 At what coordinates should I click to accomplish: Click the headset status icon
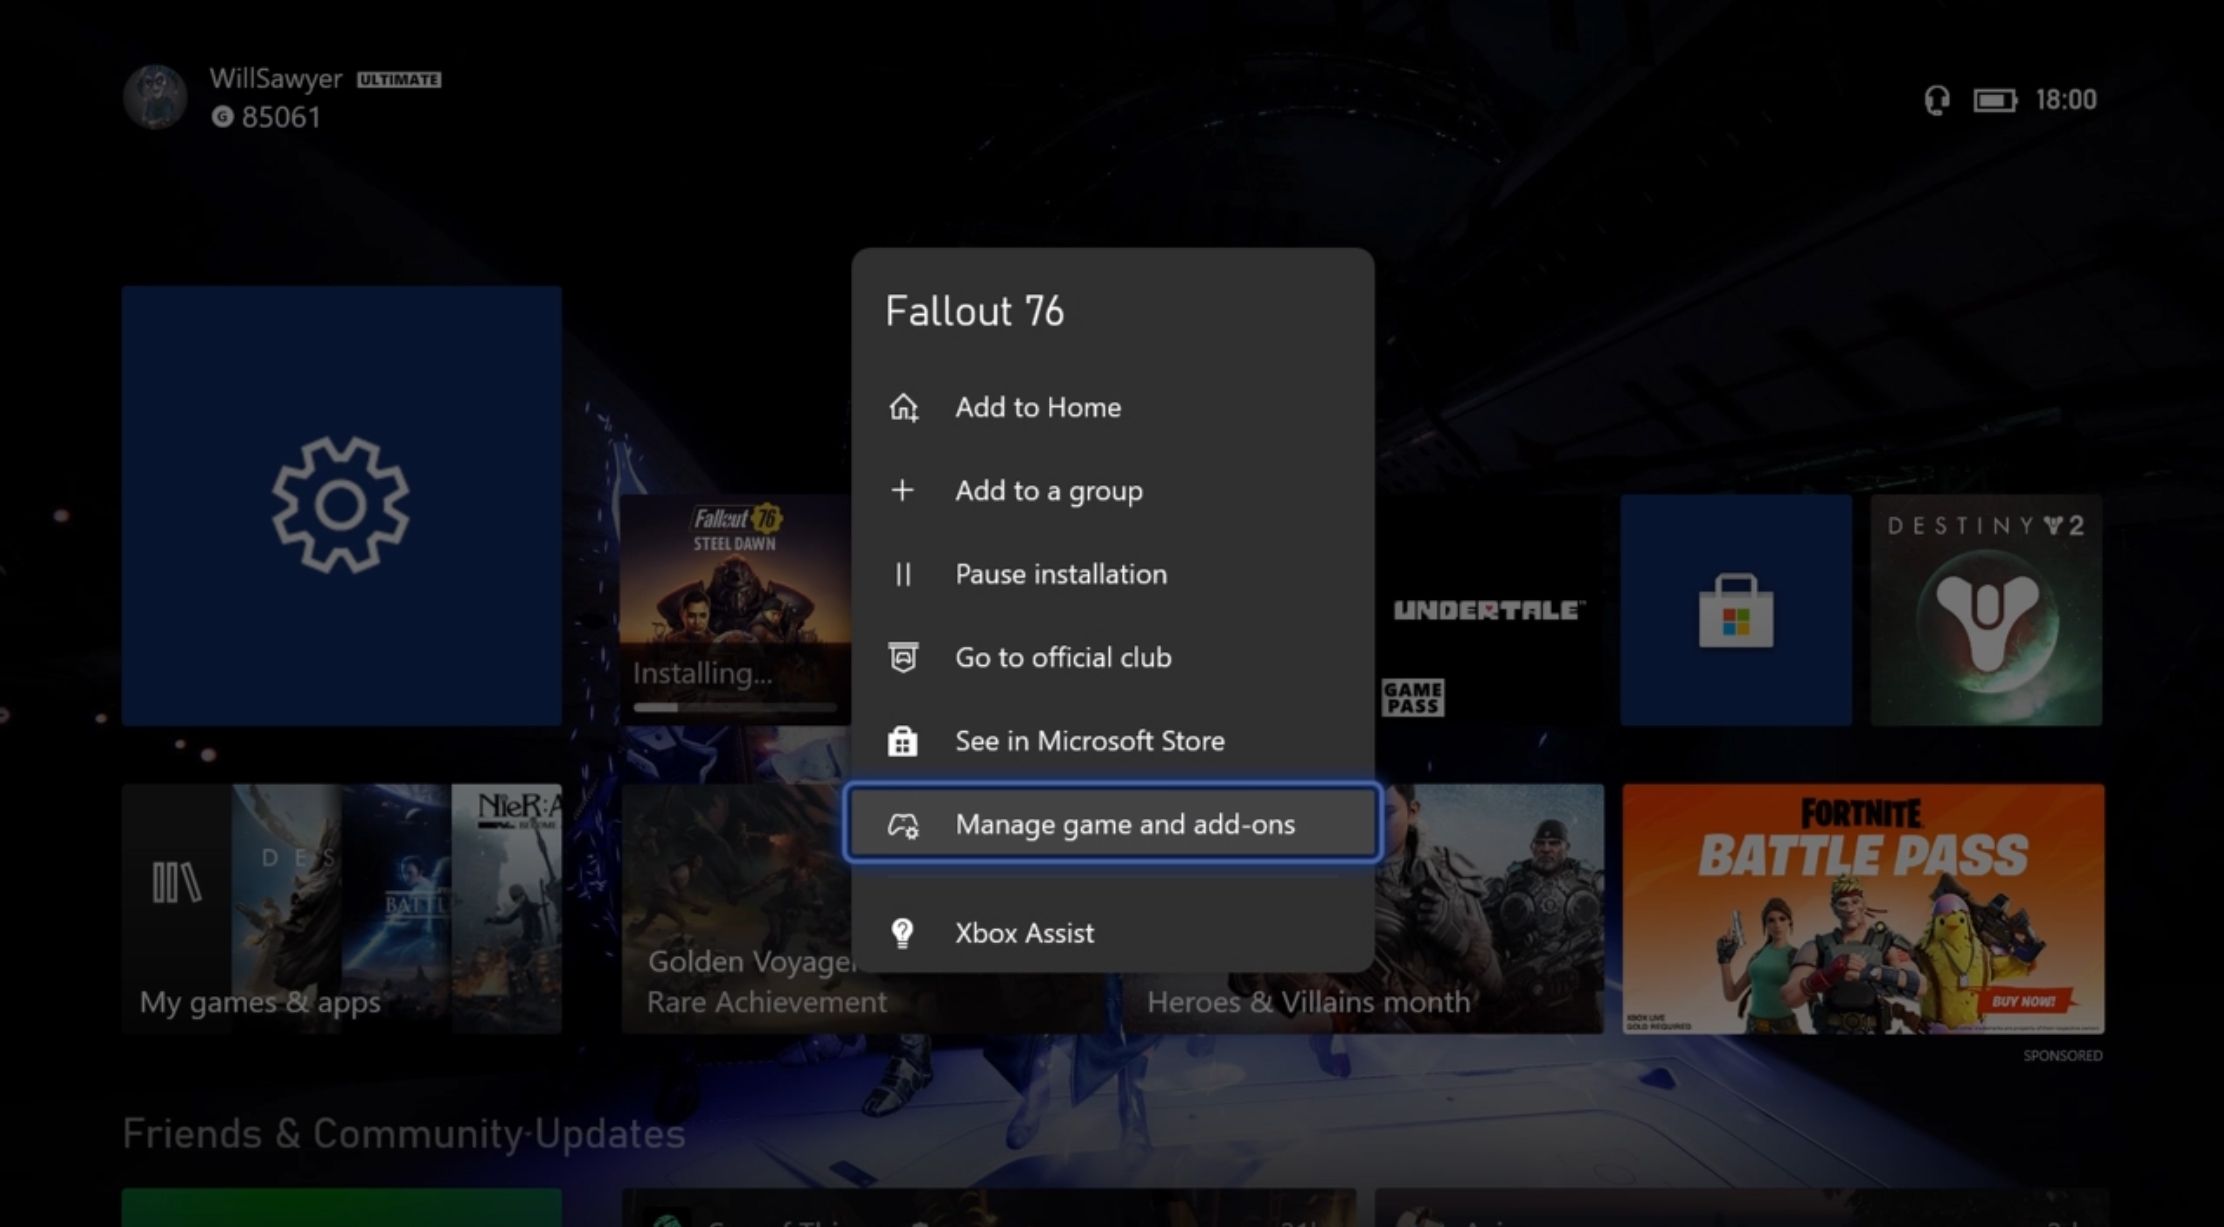1937,100
